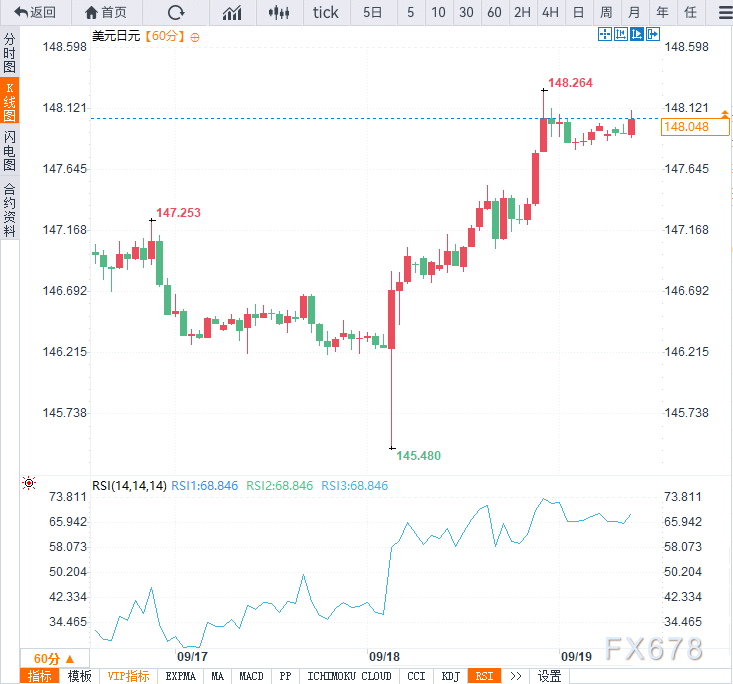The width and height of the screenshot is (733, 684).
Task: Expand the 60分 period dropdown
Action: [54, 658]
